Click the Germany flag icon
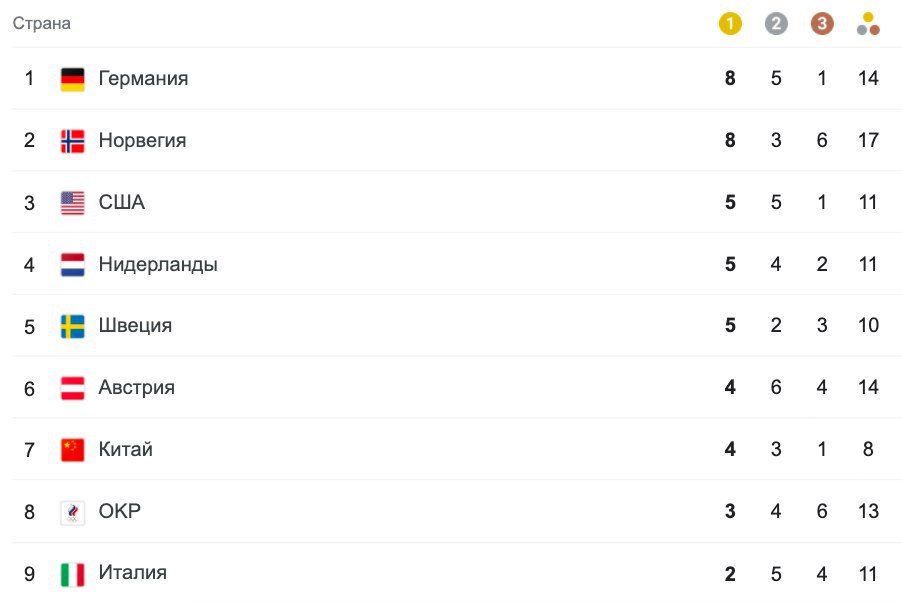The width and height of the screenshot is (902, 603). coord(72,79)
